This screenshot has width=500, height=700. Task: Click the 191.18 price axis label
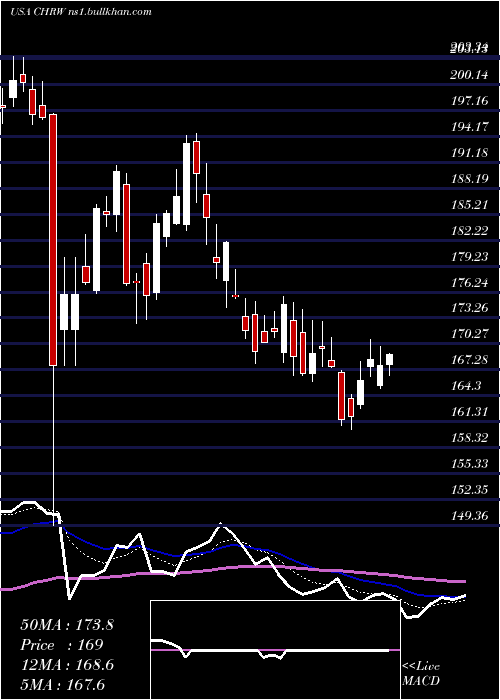click(469, 153)
